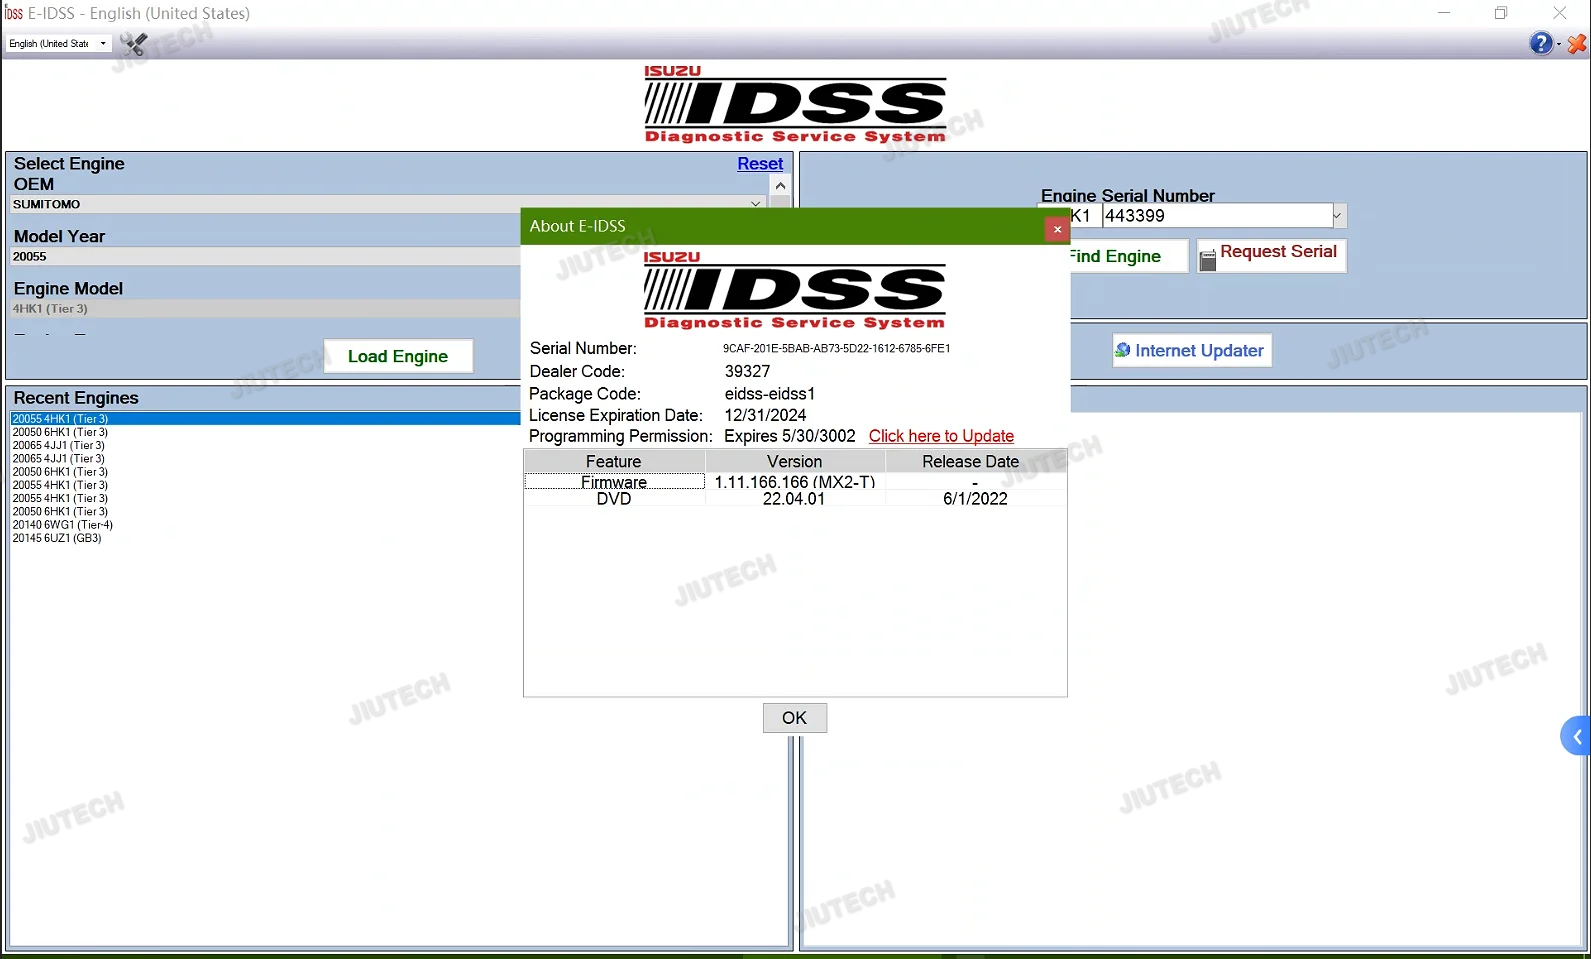Viewport: 1591px width, 959px height.
Task: Open the blue Help question mark icon
Action: pos(1541,43)
